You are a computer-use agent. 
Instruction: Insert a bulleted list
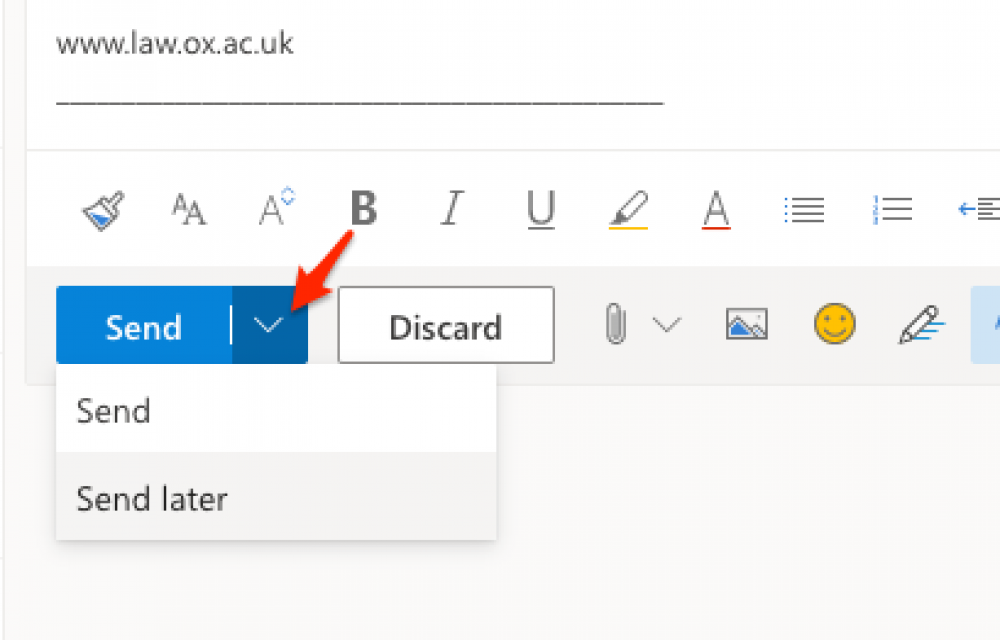point(804,210)
